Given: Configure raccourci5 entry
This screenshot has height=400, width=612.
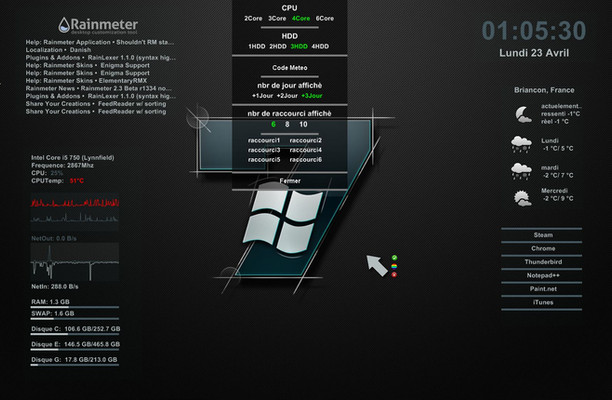Looking at the screenshot, I should pyautogui.click(x=264, y=160).
